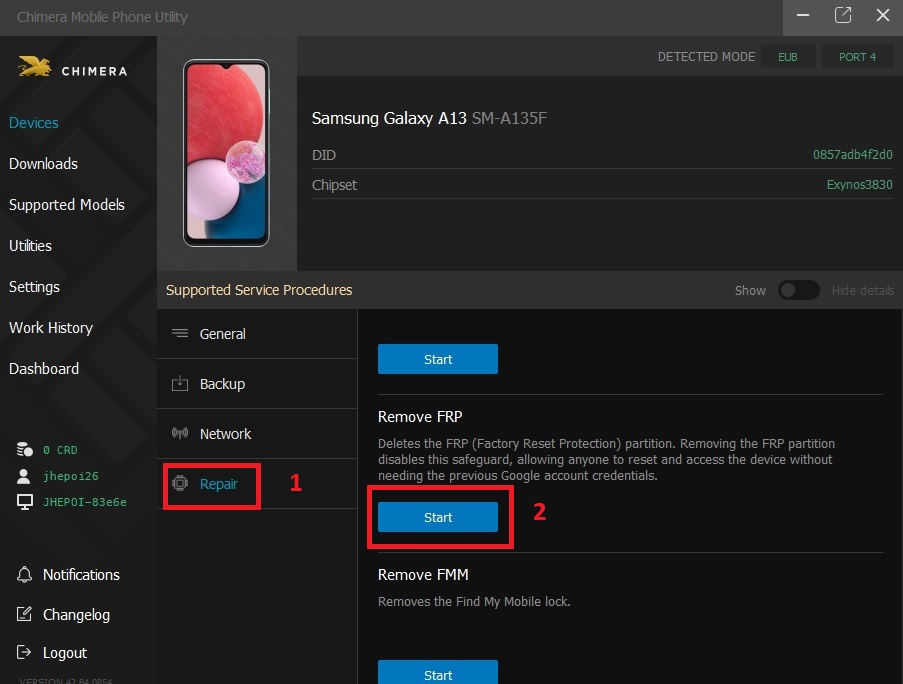Click the PORT 4 badge
The image size is (903, 684).
coord(857,57)
